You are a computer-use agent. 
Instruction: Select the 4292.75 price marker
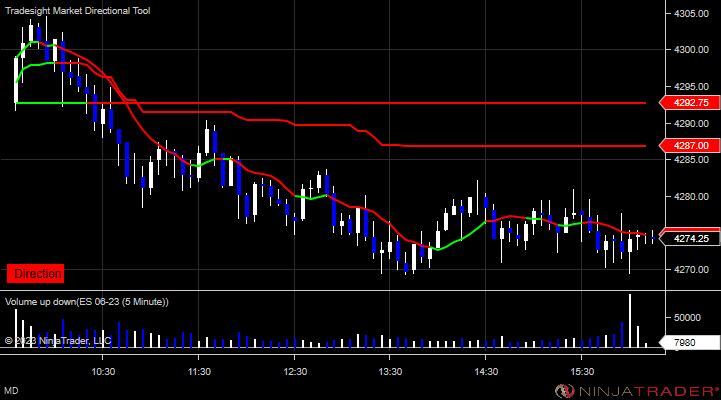click(x=689, y=103)
